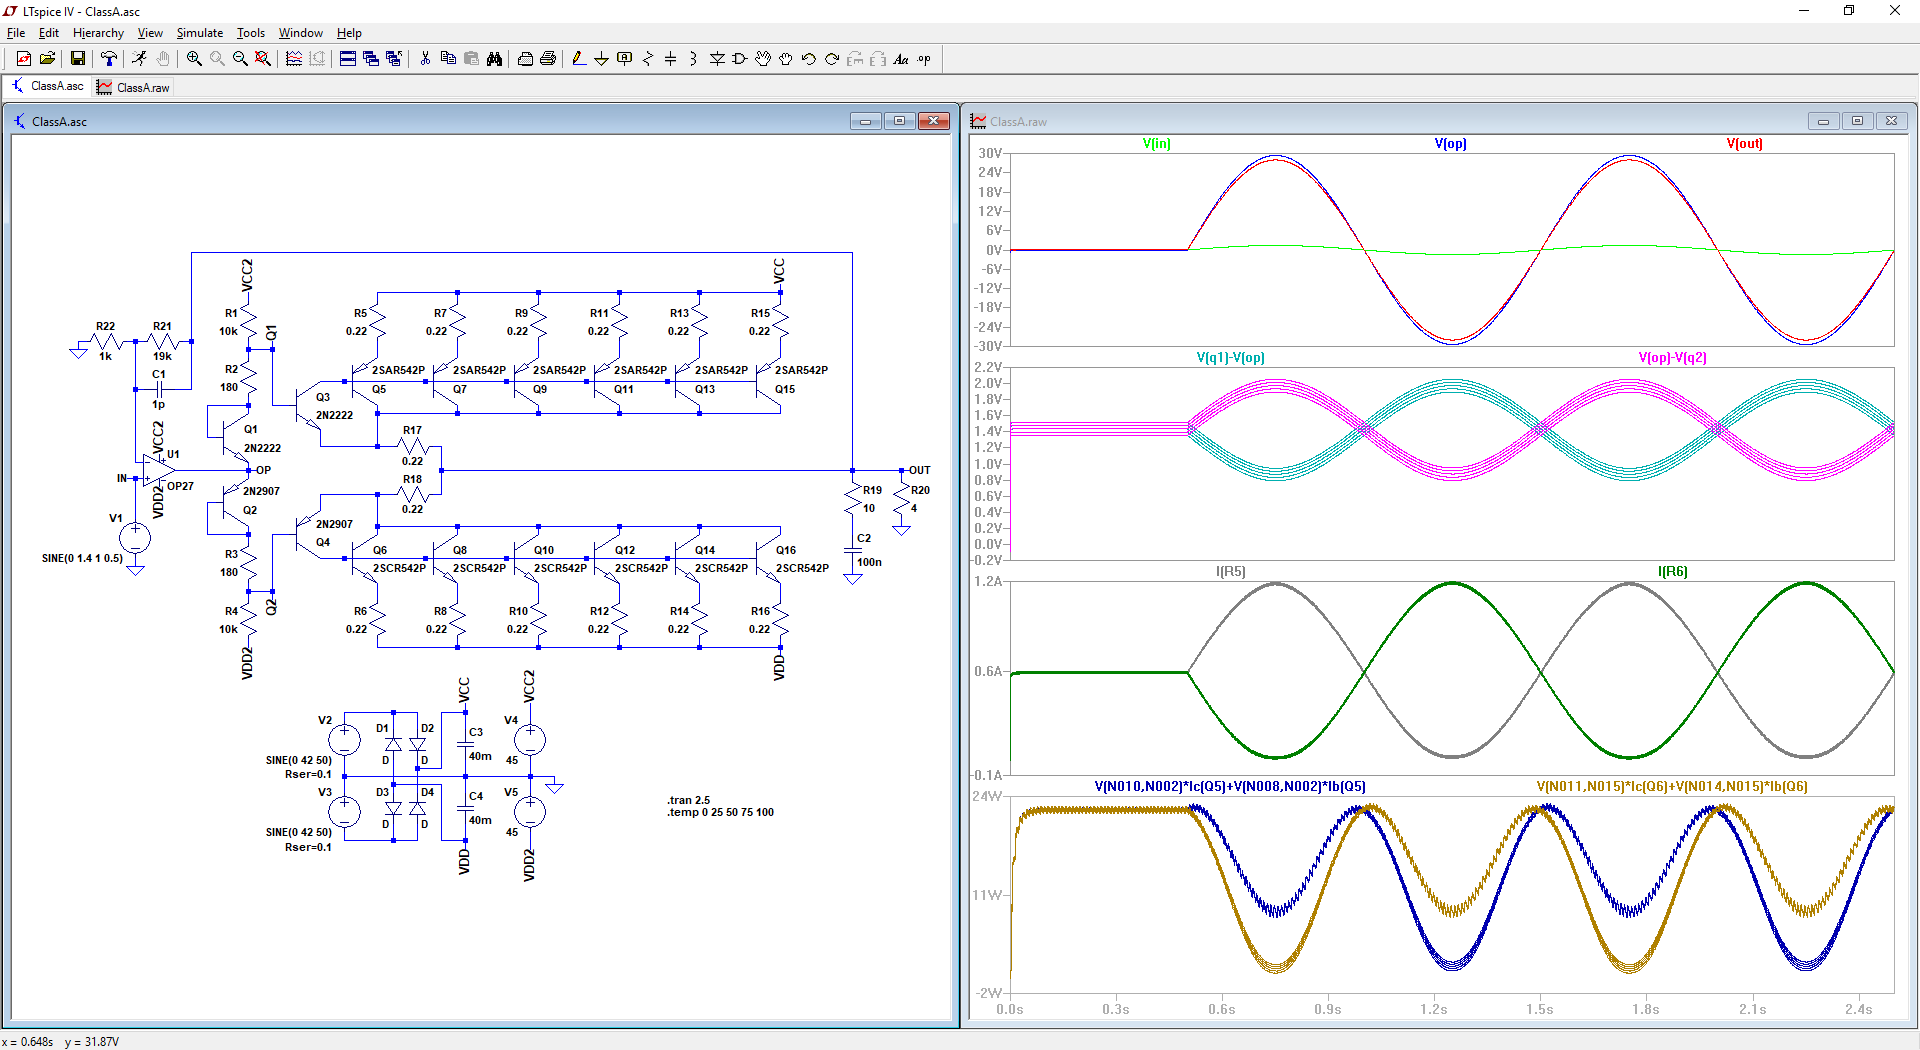The width and height of the screenshot is (1920, 1050).
Task: Click the OP27 op-amp label
Action: 180,486
